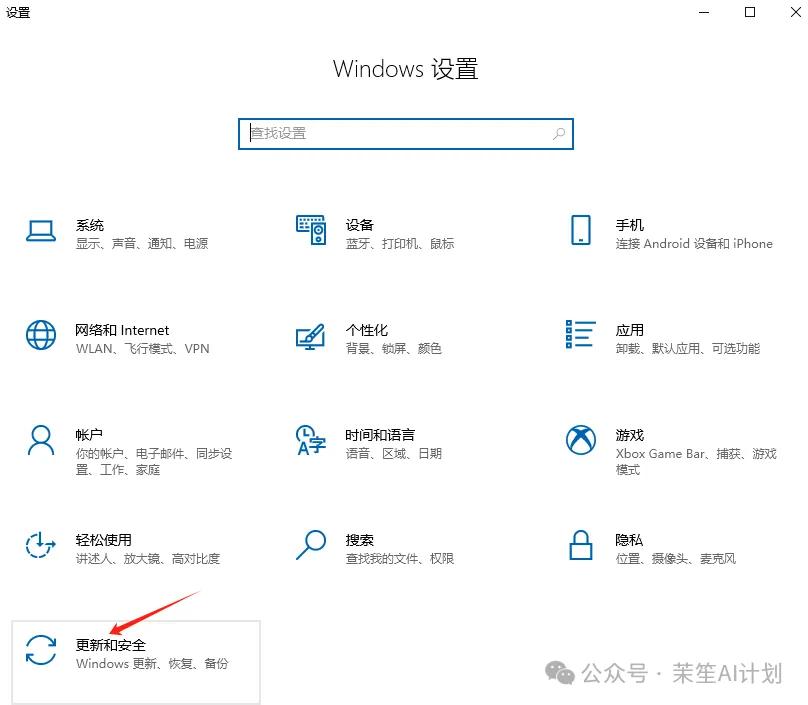Open 手机 settings title

coord(629,225)
